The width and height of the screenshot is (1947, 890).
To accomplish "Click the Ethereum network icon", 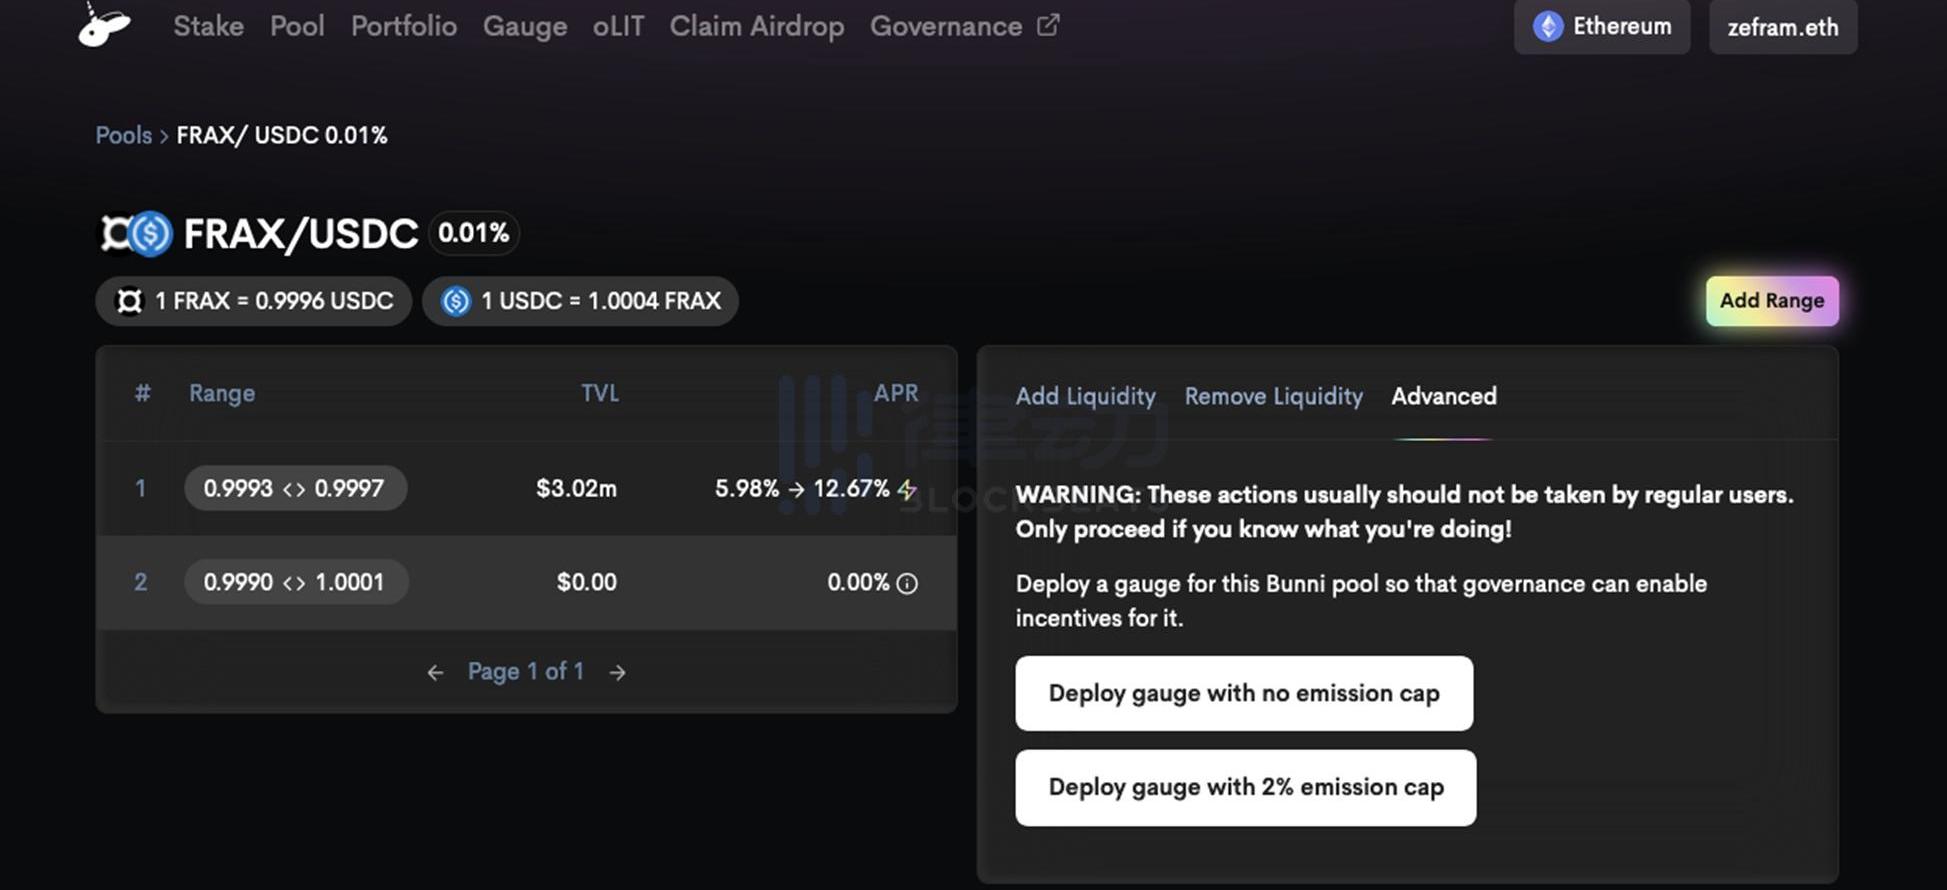I will click(1548, 26).
